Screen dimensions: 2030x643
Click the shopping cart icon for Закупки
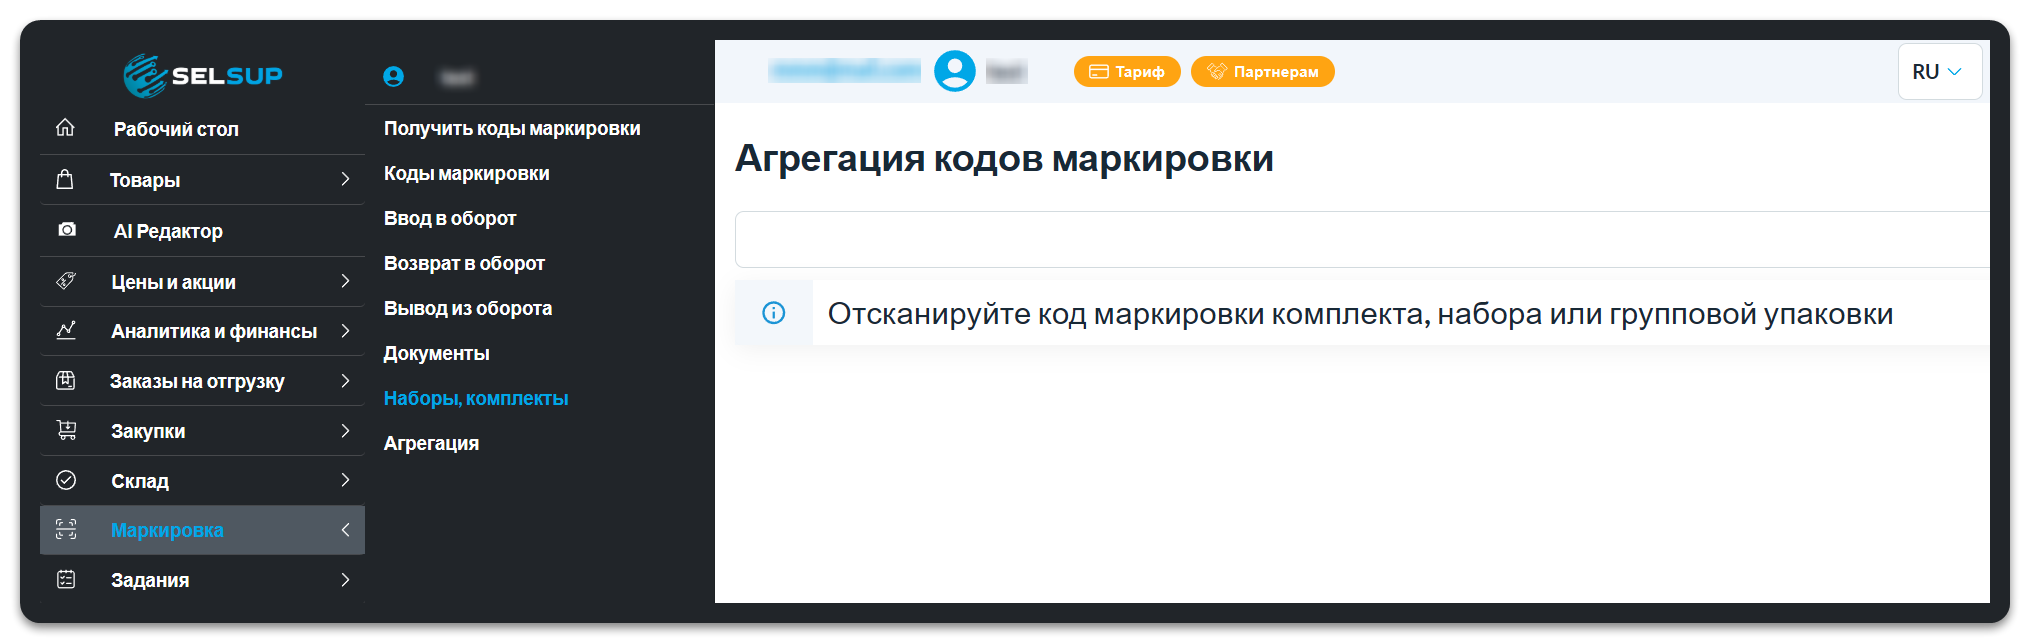(66, 430)
